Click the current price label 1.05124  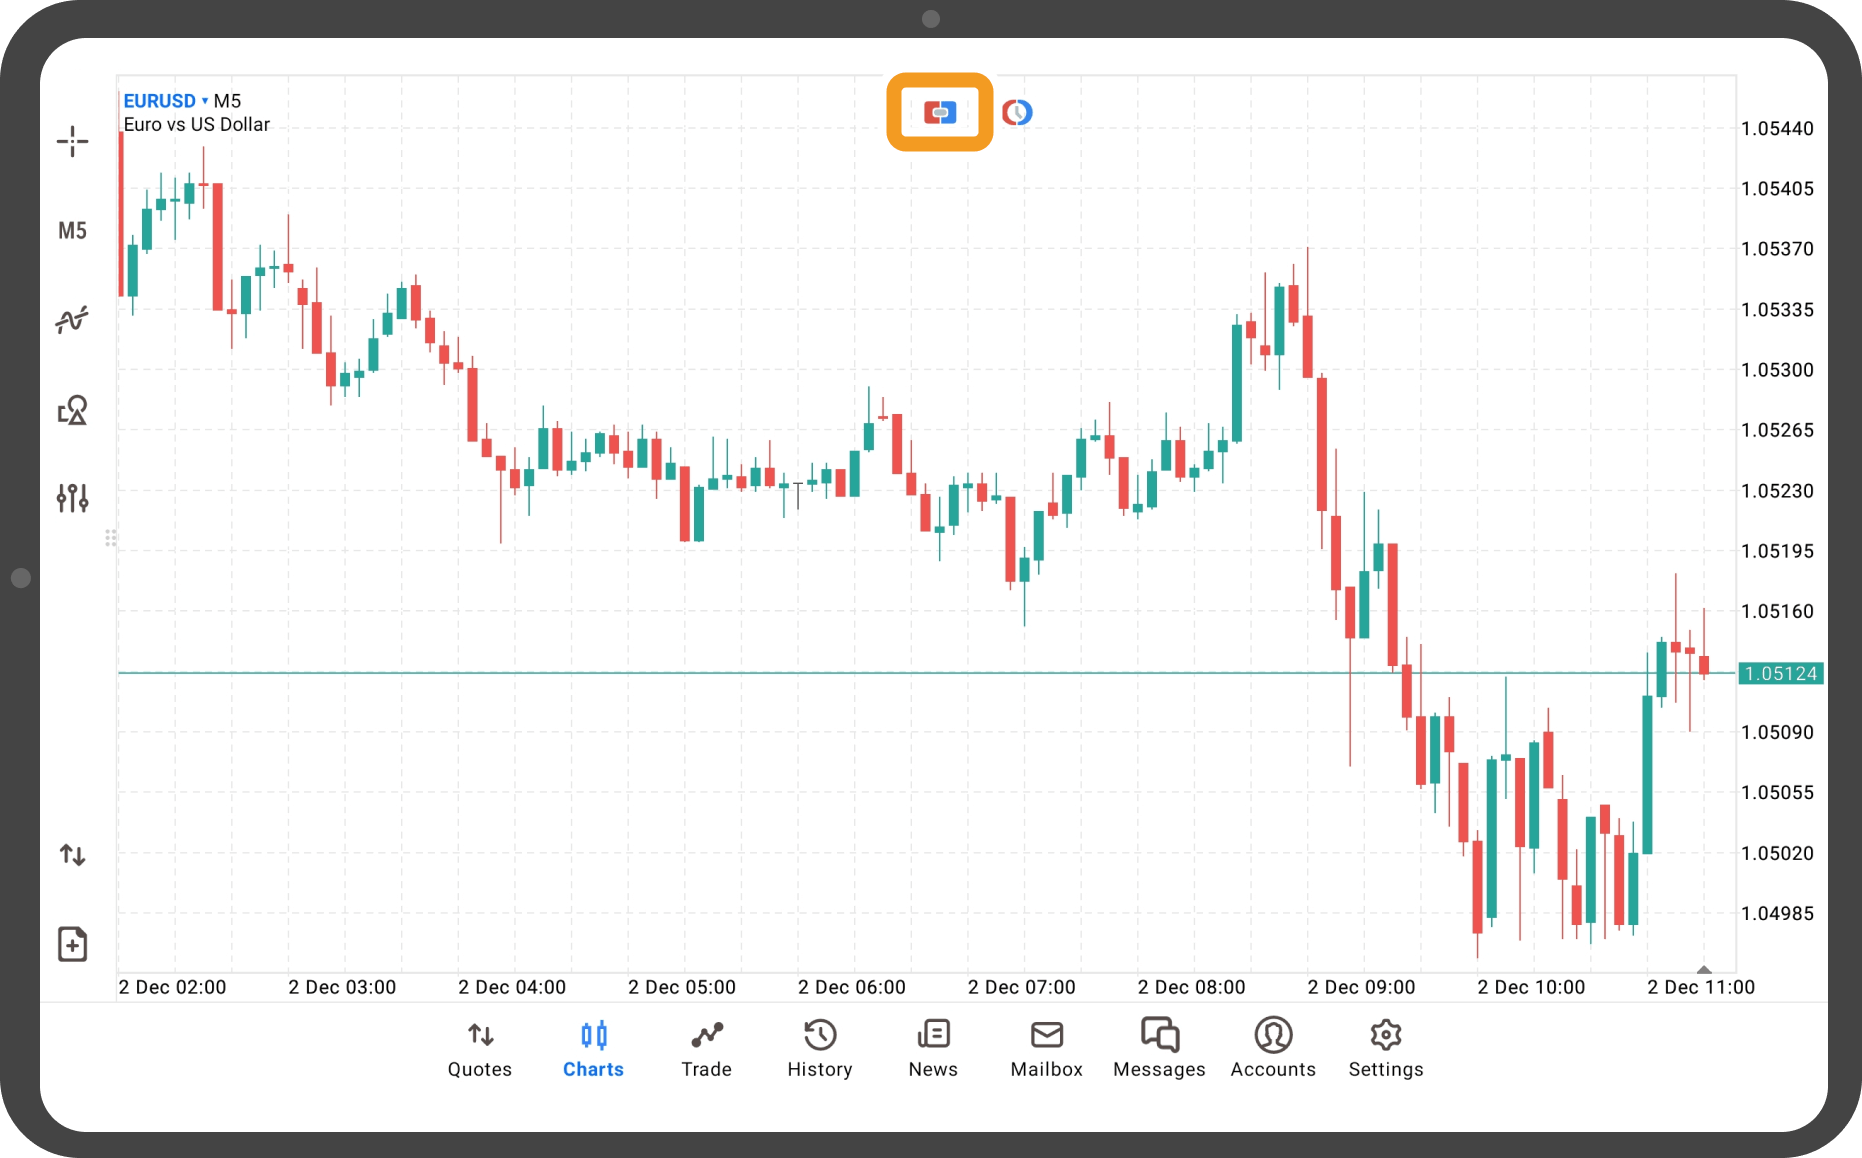click(x=1781, y=674)
